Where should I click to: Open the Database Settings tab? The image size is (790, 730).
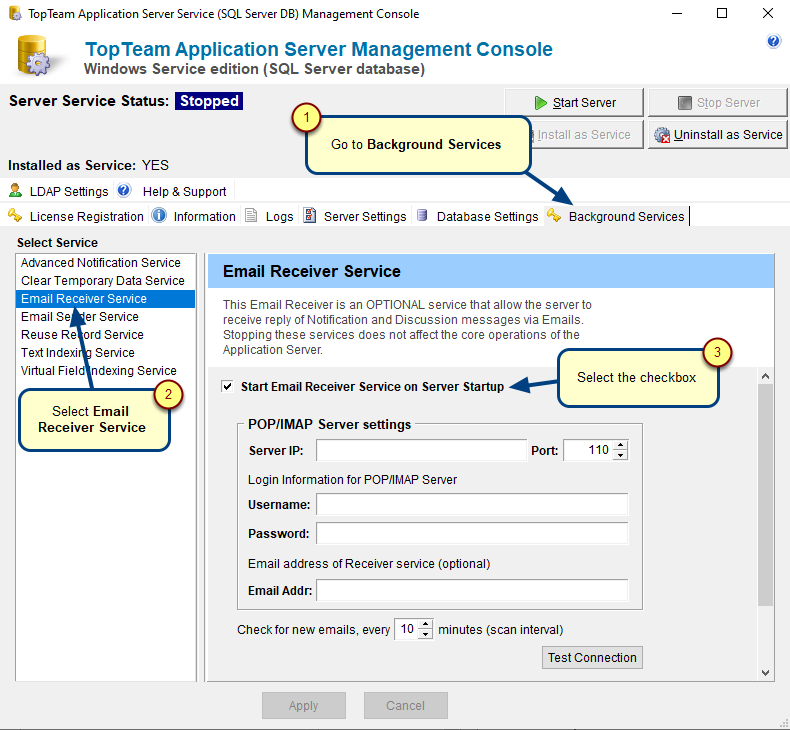(478, 216)
